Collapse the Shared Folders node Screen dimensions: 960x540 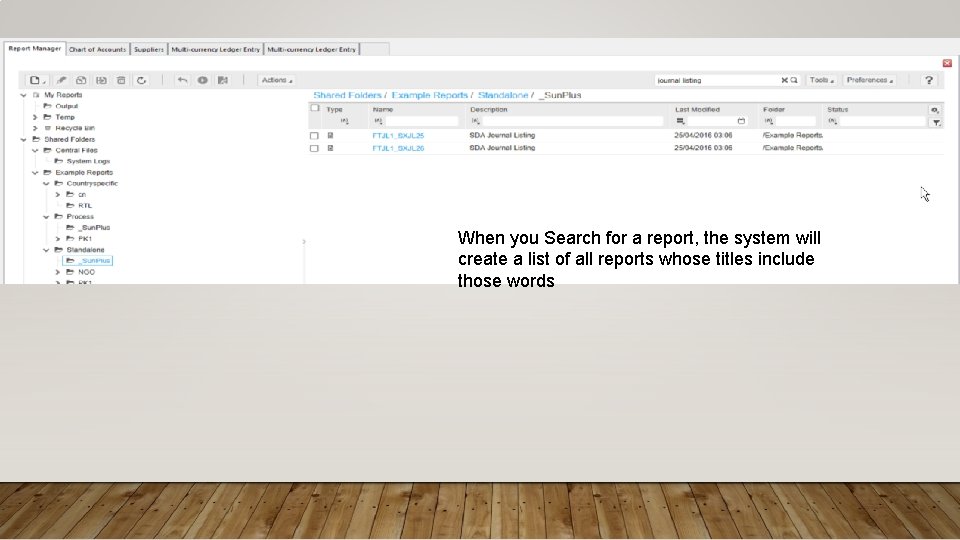click(23, 140)
